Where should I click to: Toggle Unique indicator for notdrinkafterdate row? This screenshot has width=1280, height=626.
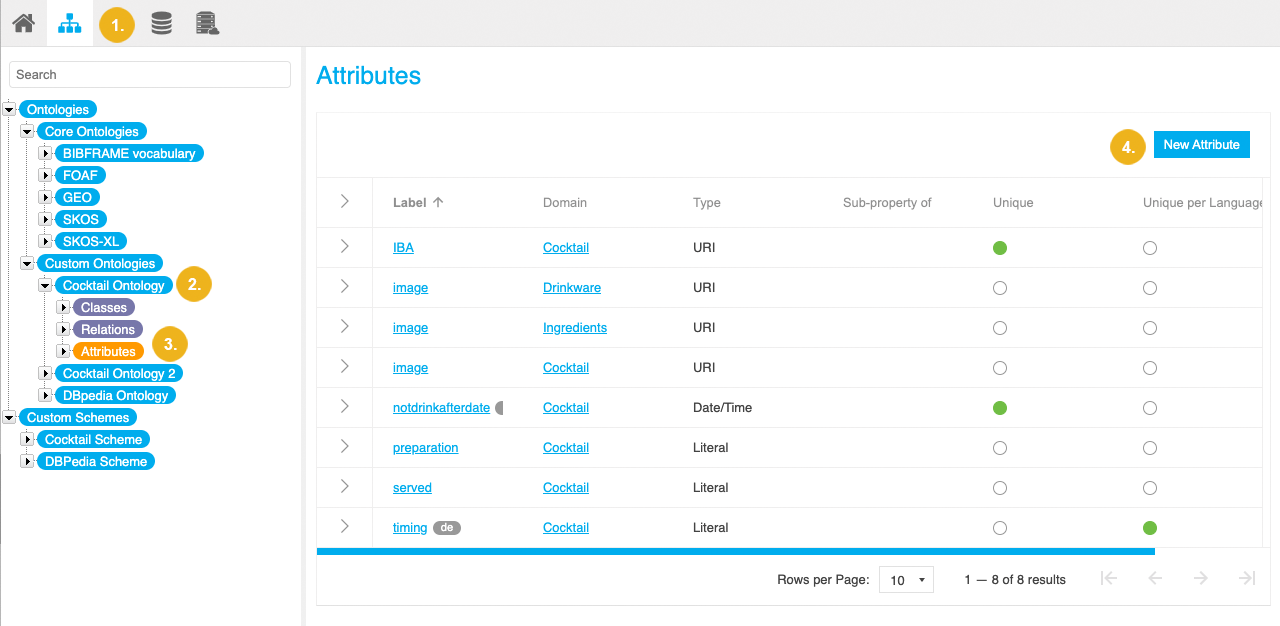point(999,408)
